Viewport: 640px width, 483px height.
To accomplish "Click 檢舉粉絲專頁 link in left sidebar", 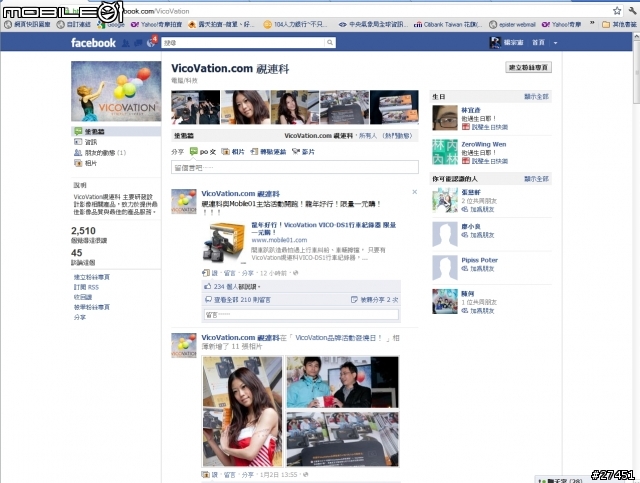I will pos(91,307).
